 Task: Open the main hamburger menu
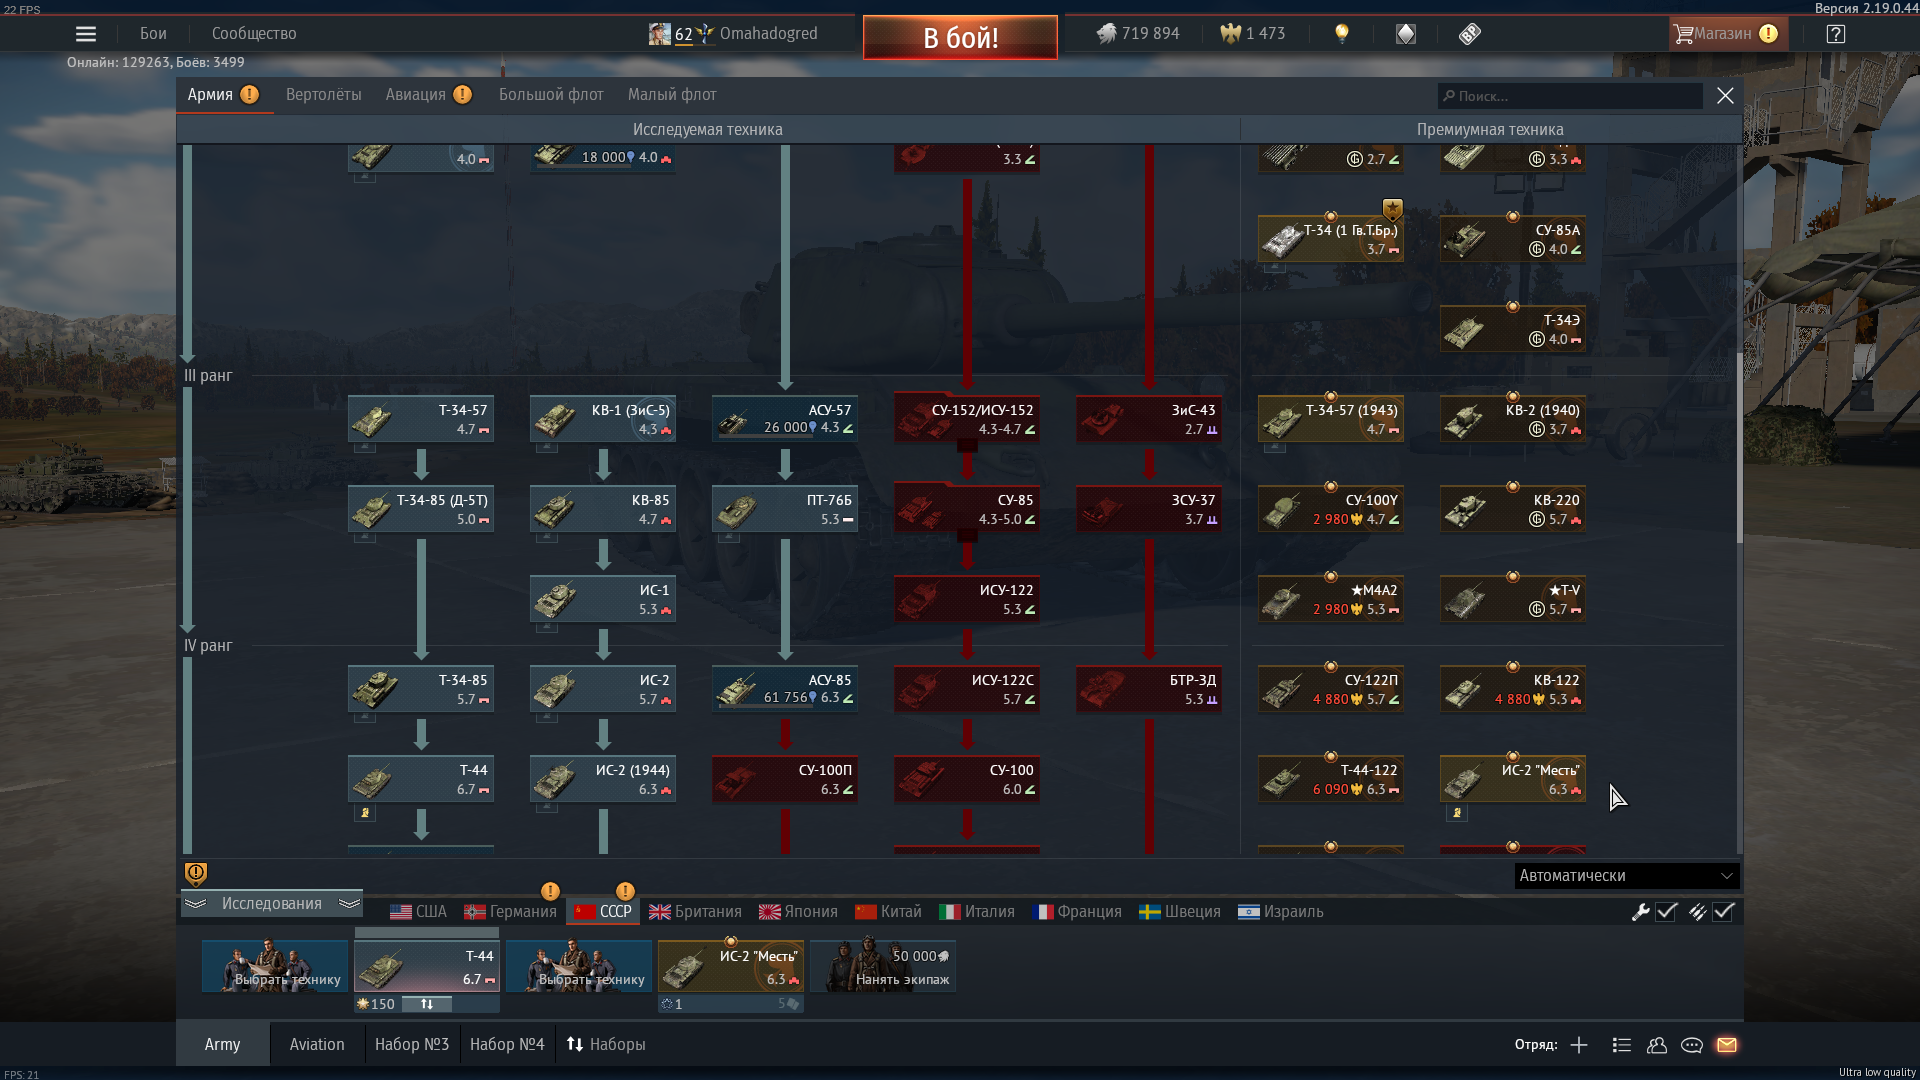[x=86, y=34]
